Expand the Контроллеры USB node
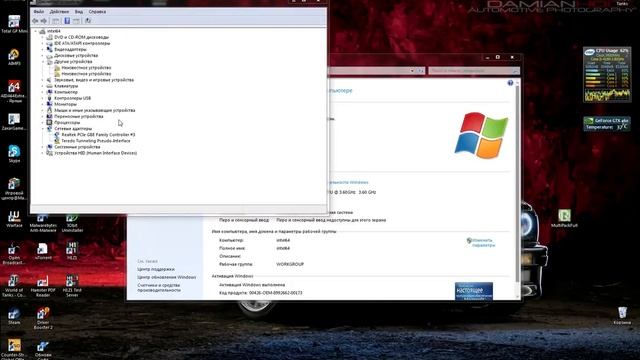 point(43,98)
